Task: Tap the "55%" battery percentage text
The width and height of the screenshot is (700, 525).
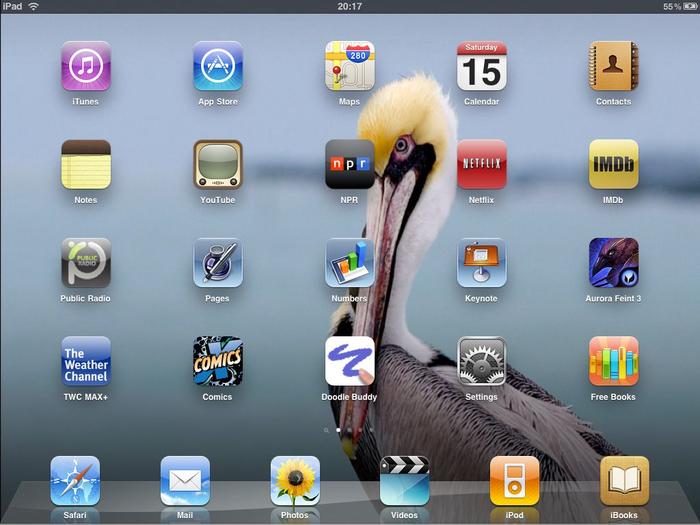Action: pyautogui.click(x=672, y=7)
